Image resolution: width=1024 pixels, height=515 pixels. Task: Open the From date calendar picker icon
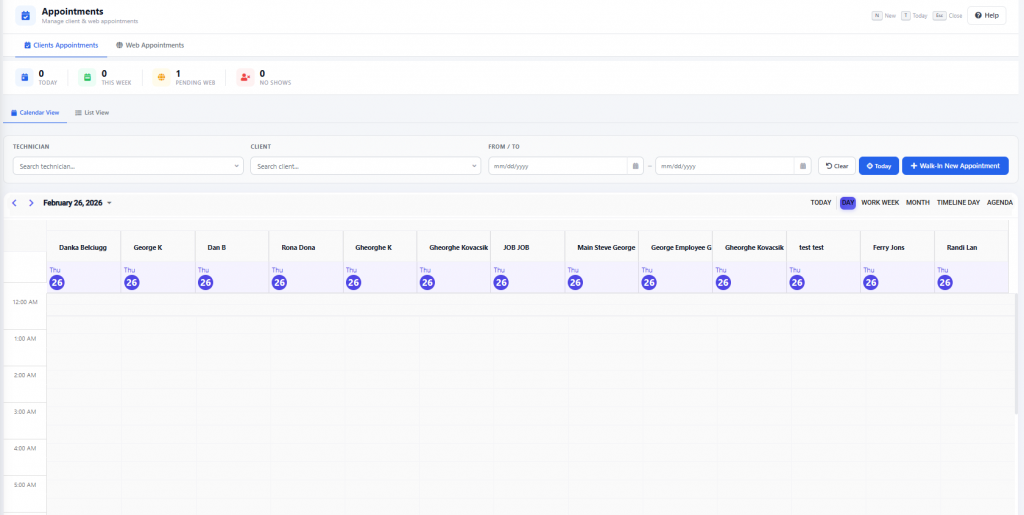[635, 166]
